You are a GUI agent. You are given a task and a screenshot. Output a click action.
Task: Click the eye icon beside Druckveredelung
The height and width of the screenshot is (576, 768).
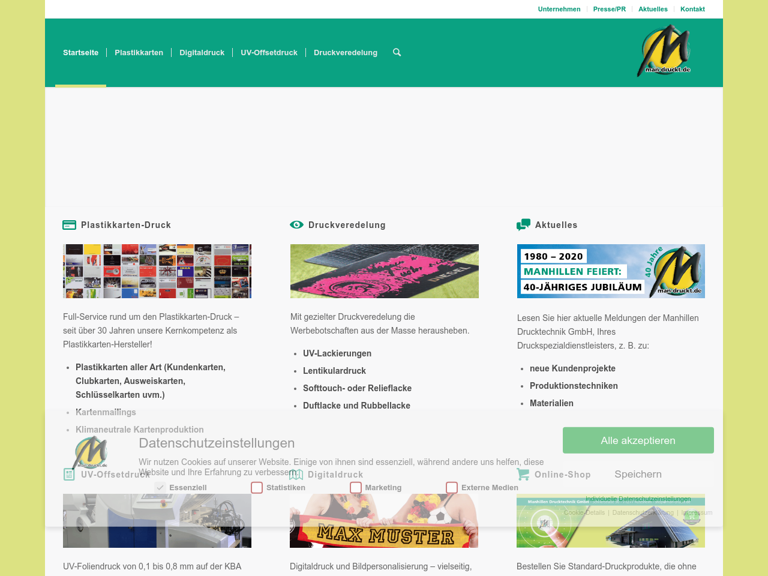296,225
